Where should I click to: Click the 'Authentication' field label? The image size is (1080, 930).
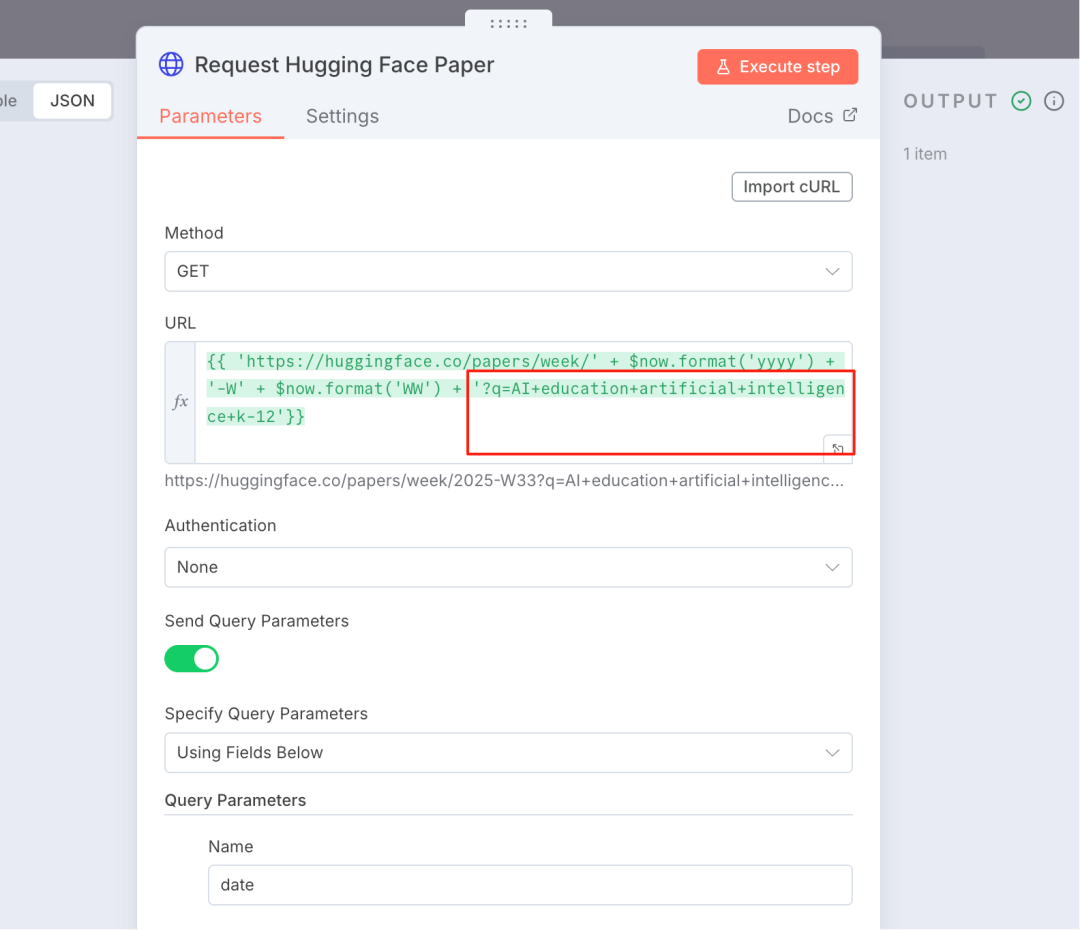[x=220, y=526]
